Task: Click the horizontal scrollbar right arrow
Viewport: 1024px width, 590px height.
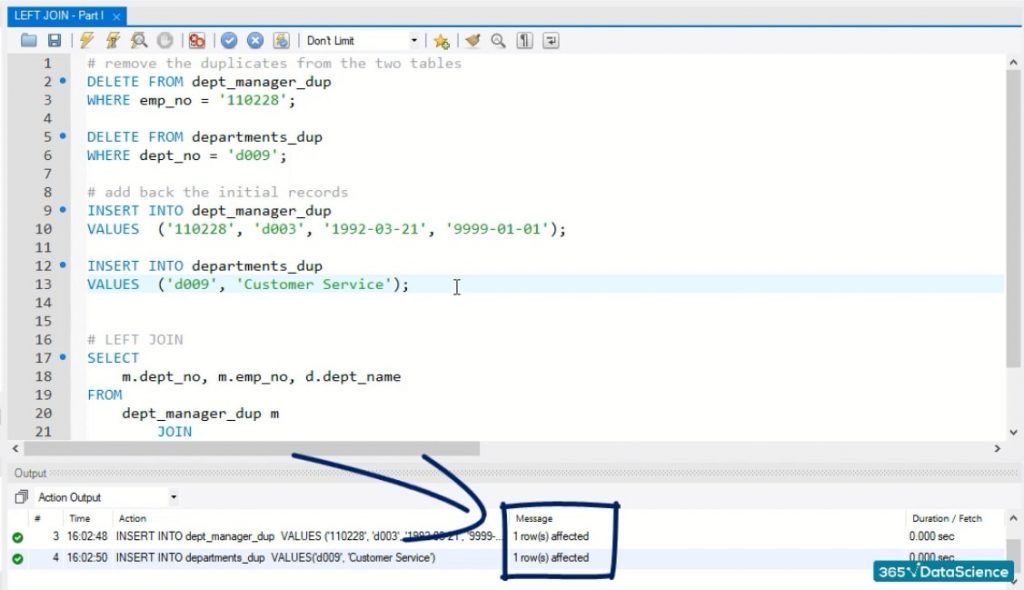Action: pos(997,449)
